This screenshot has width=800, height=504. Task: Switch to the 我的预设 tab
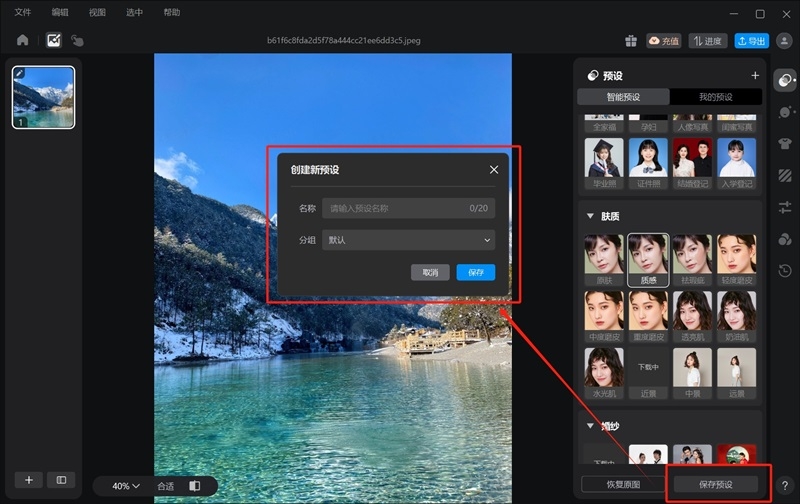click(x=715, y=97)
